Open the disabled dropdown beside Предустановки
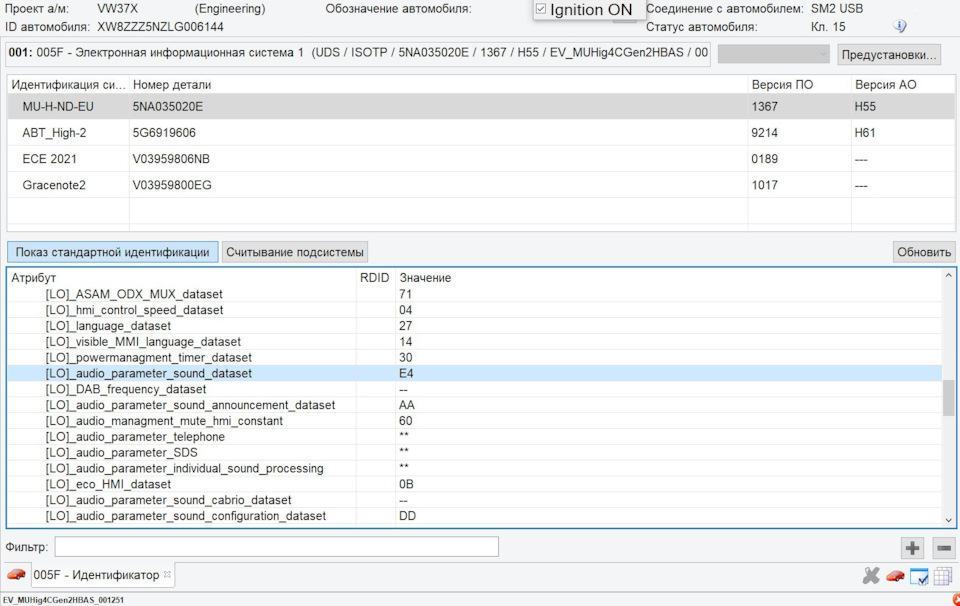 point(773,54)
